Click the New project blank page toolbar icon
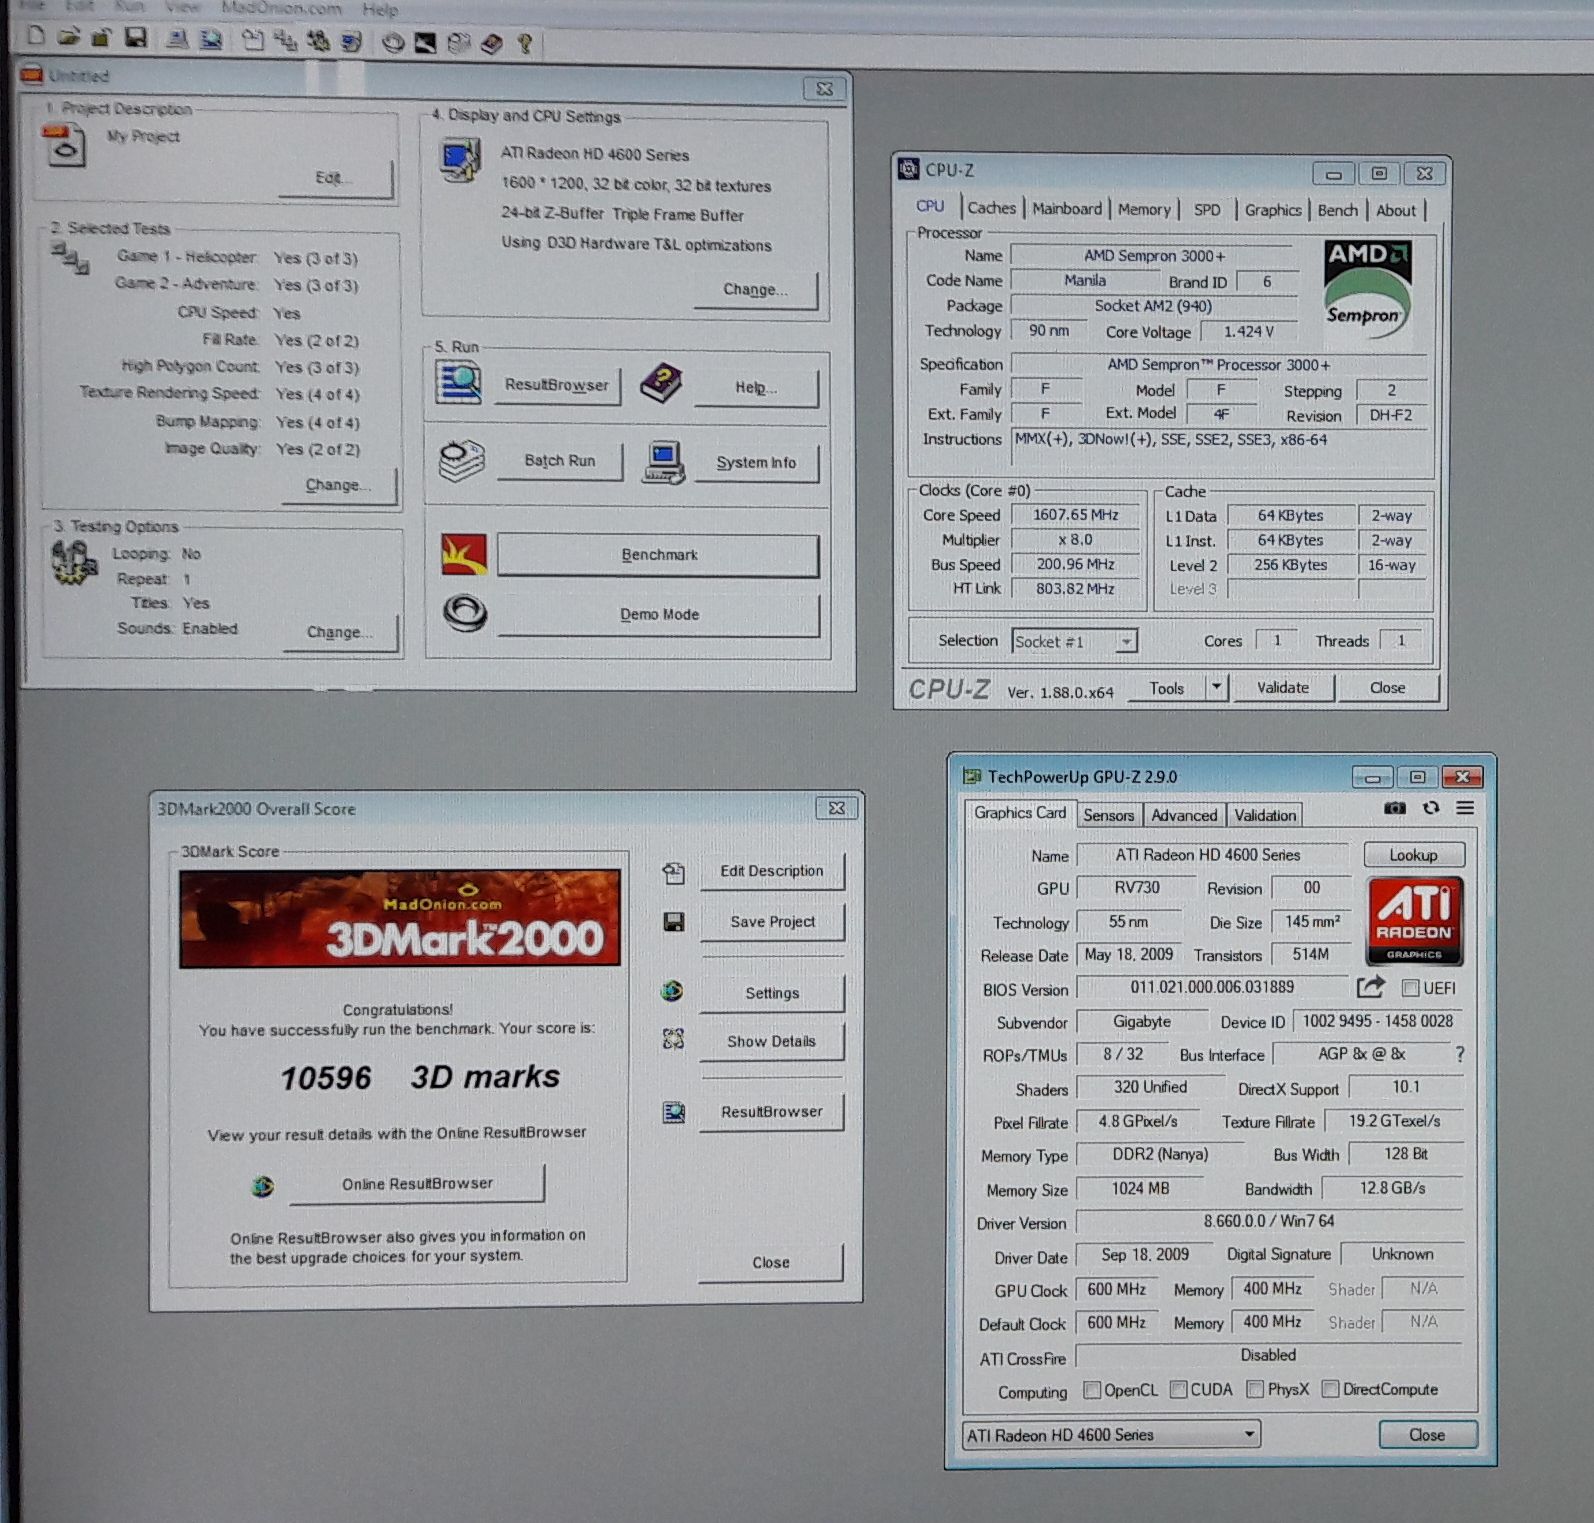Image resolution: width=1594 pixels, height=1523 pixels. [36, 37]
